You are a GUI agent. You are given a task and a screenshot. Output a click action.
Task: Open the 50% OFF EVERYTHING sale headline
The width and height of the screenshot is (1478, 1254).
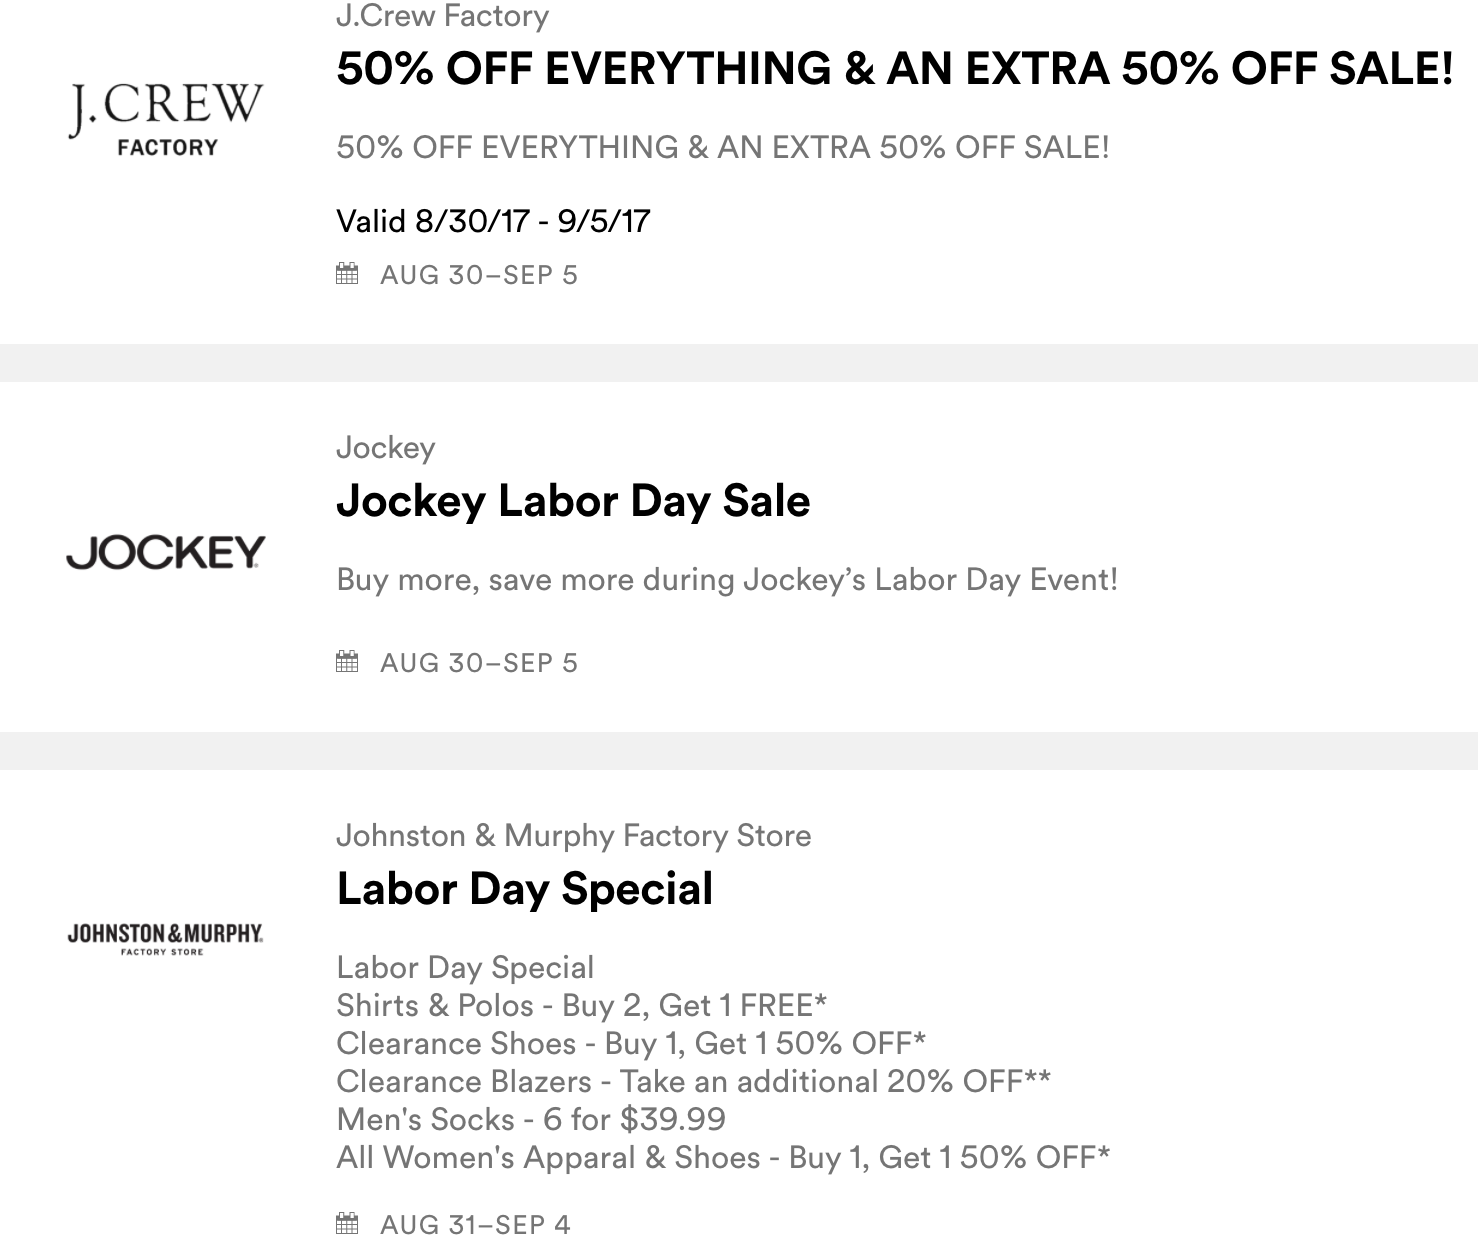(894, 69)
